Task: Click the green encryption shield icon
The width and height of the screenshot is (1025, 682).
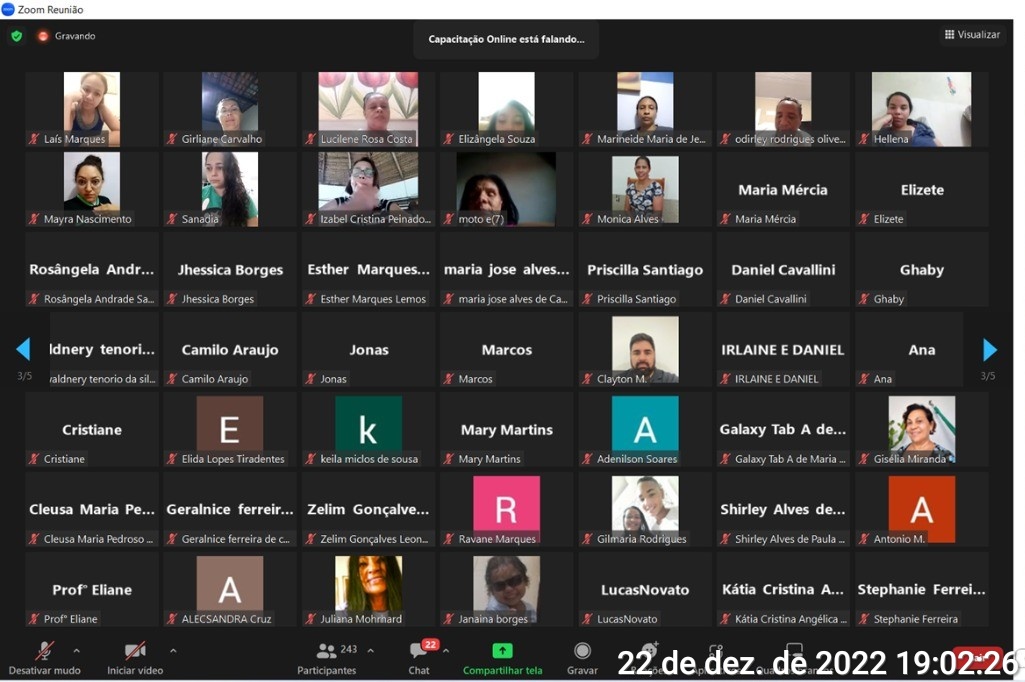Action: tap(16, 36)
